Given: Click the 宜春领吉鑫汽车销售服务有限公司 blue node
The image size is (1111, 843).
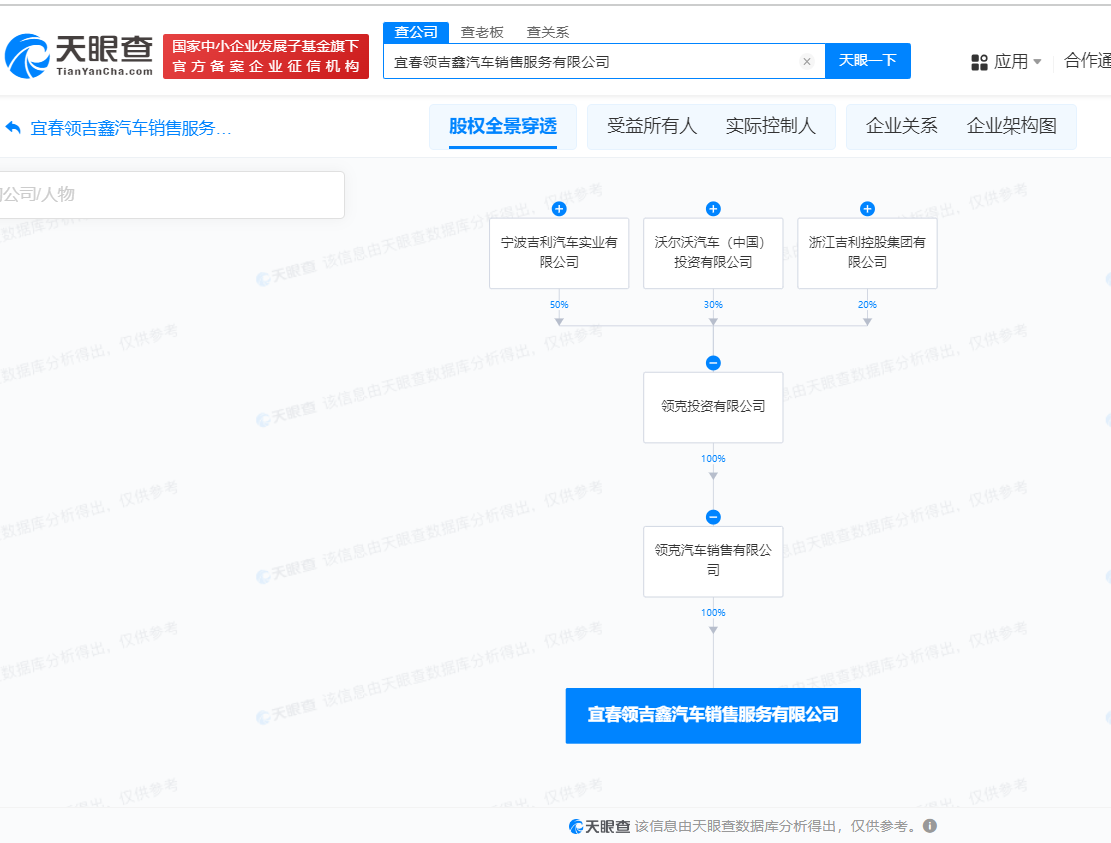Looking at the screenshot, I should [x=713, y=715].
